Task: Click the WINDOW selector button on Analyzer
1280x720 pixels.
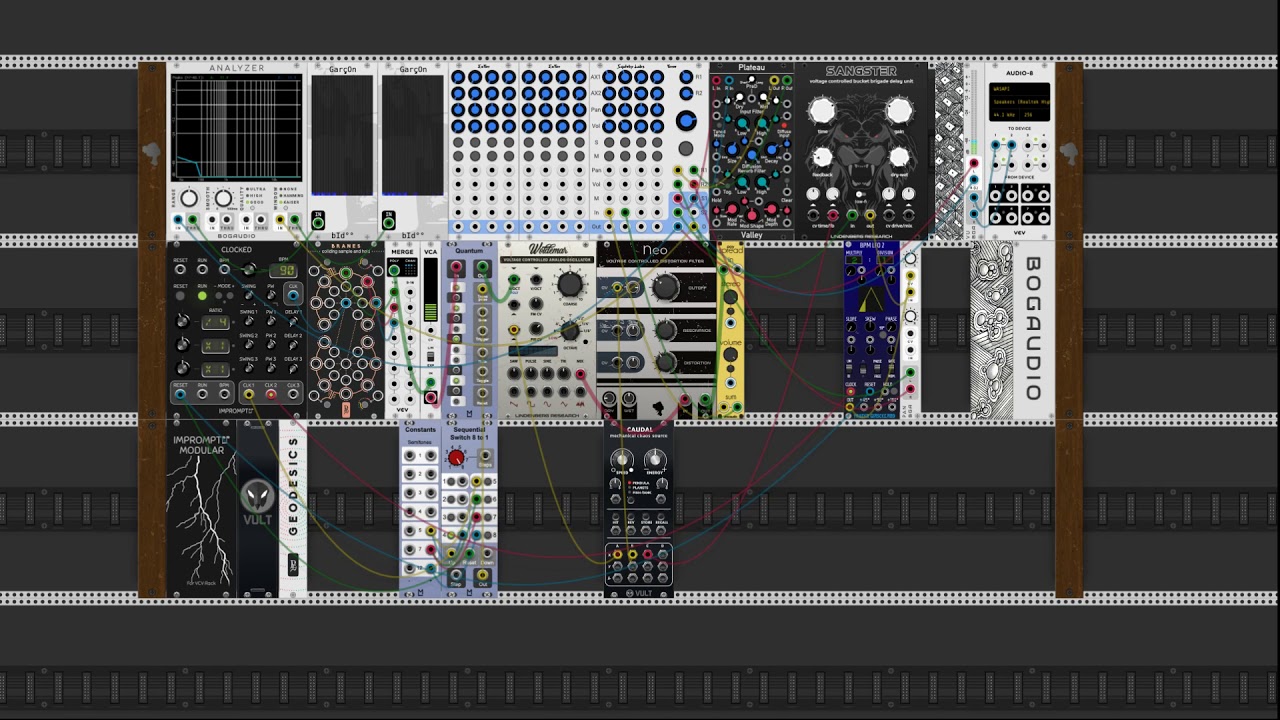Action: pos(285,208)
